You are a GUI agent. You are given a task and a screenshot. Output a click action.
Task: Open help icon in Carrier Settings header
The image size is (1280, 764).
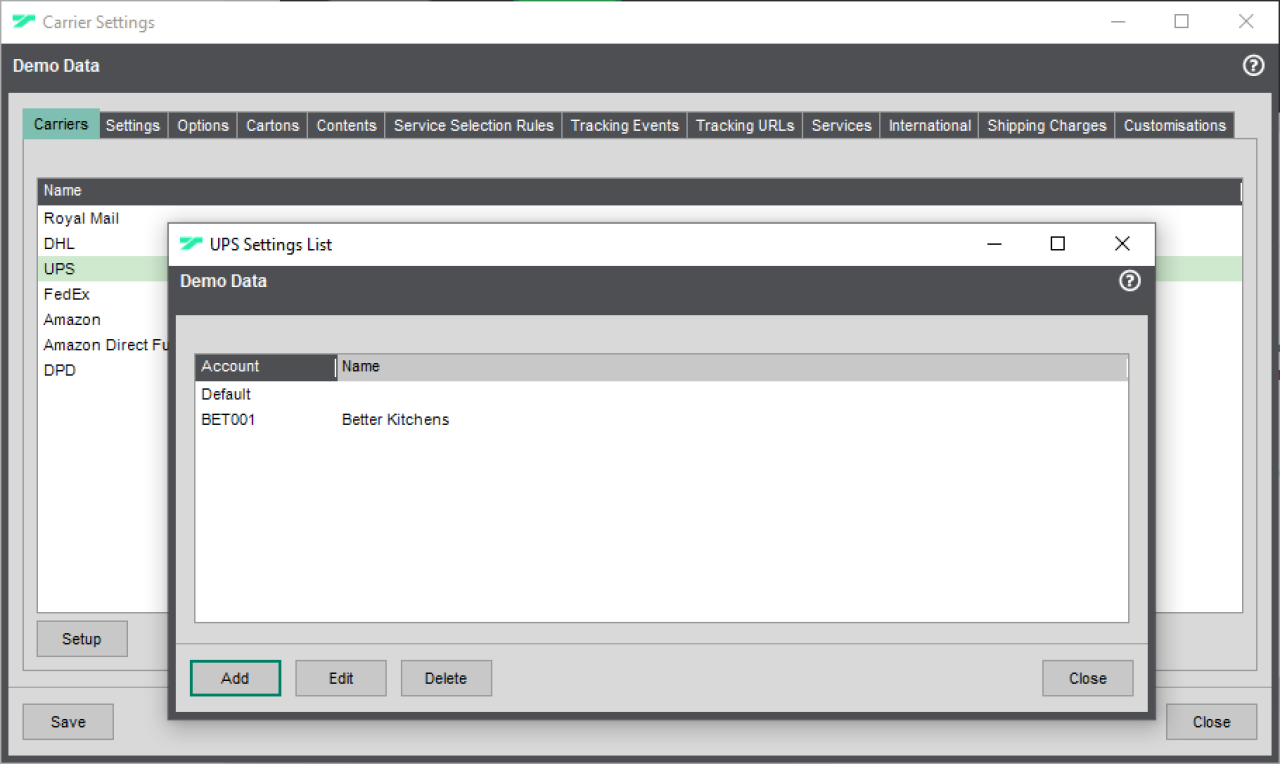pyautogui.click(x=1253, y=66)
